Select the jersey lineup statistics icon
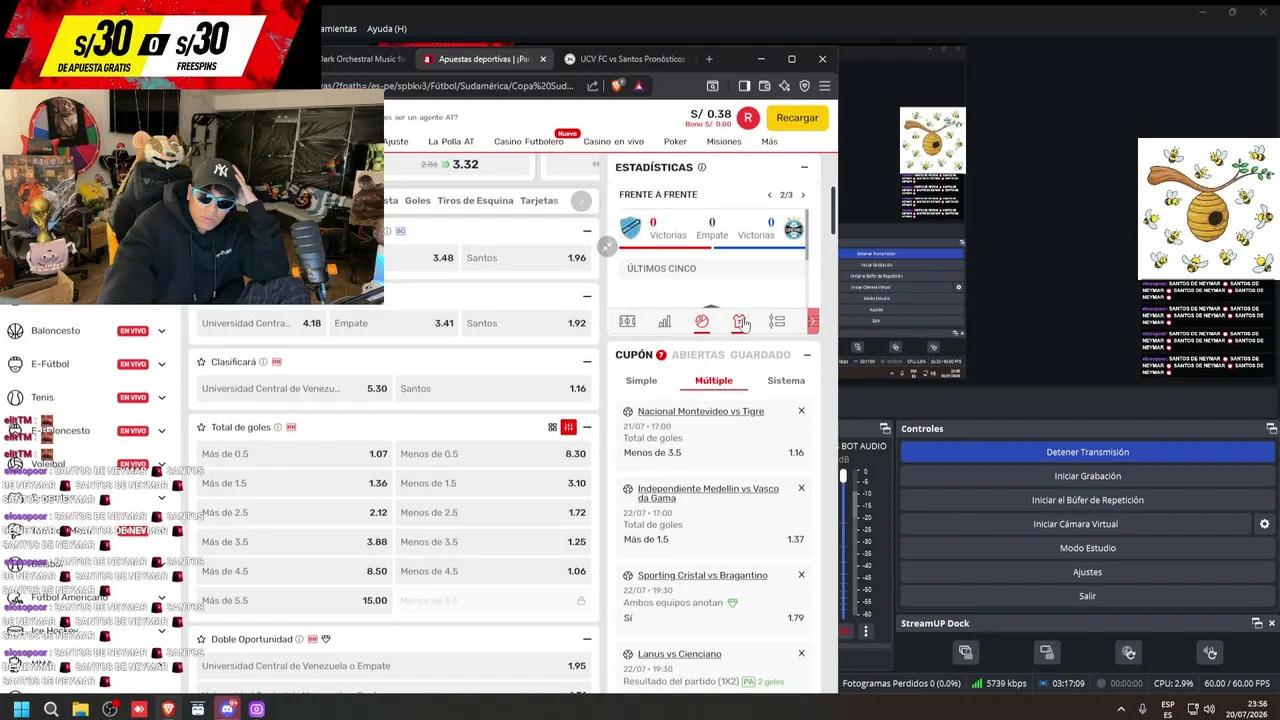The height and width of the screenshot is (720, 1280). (739, 321)
